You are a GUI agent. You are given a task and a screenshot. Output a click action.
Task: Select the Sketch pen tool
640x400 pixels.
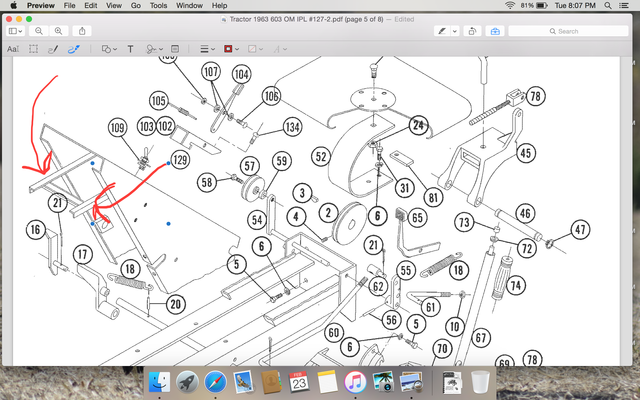point(53,49)
